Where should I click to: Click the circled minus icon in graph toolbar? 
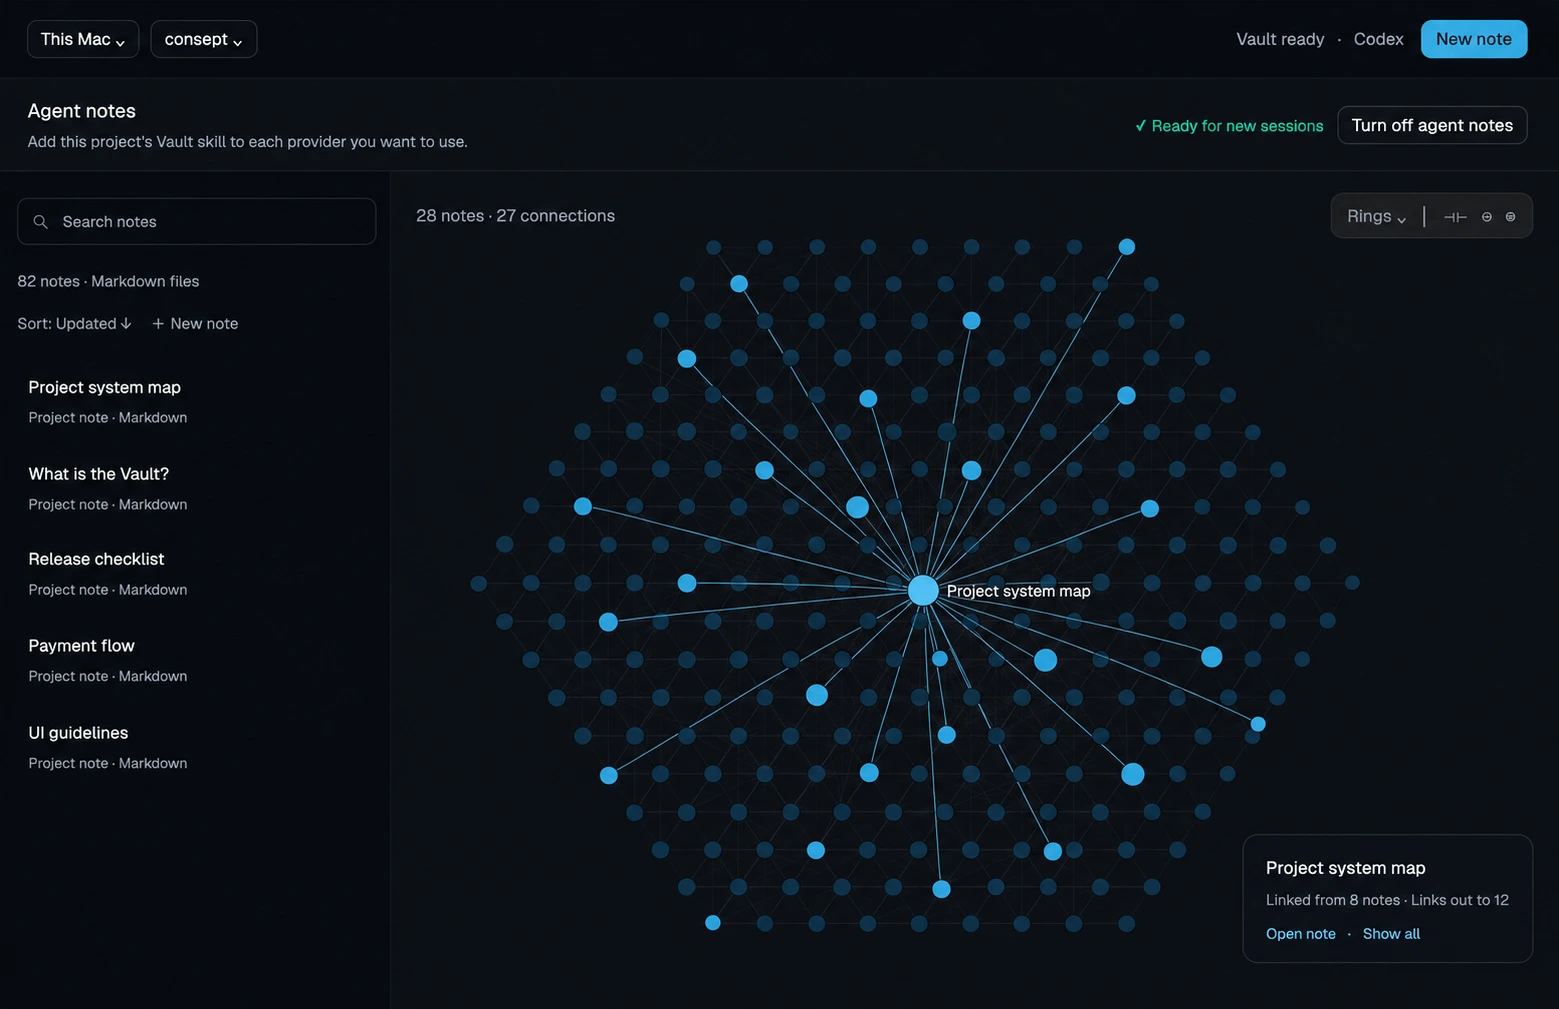tap(1487, 217)
